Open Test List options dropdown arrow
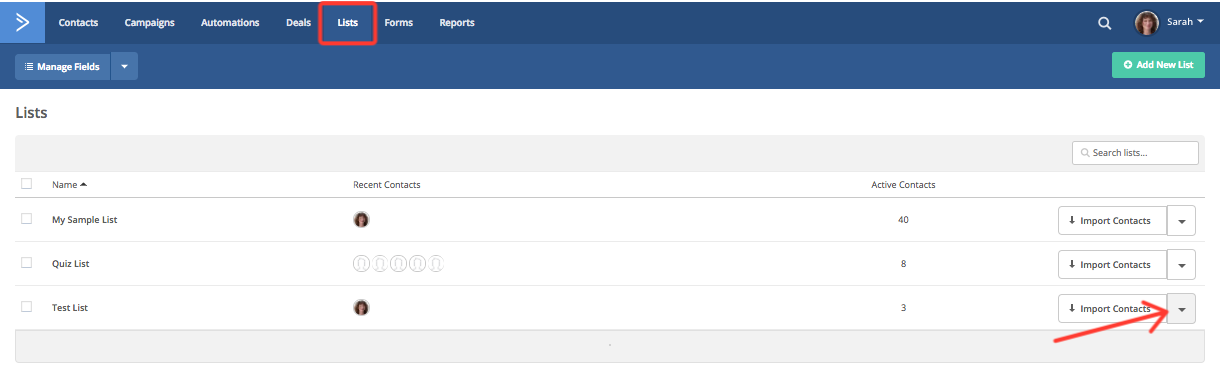This screenshot has height=372, width=1220. pyautogui.click(x=1181, y=309)
